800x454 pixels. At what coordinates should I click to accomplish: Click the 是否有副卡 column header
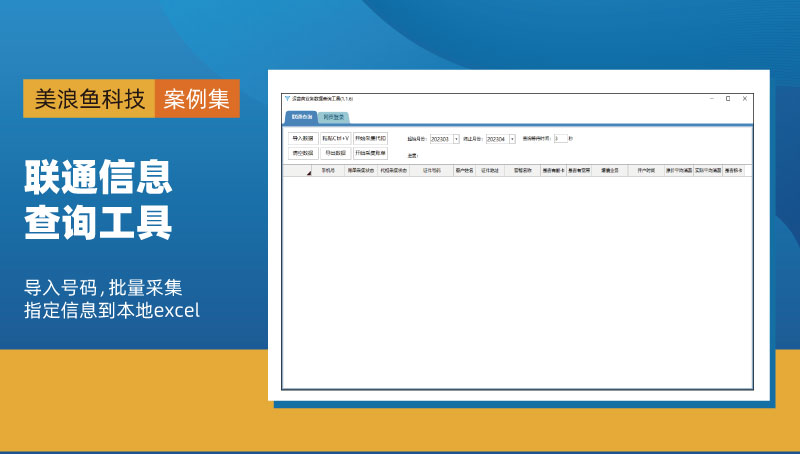click(554, 170)
